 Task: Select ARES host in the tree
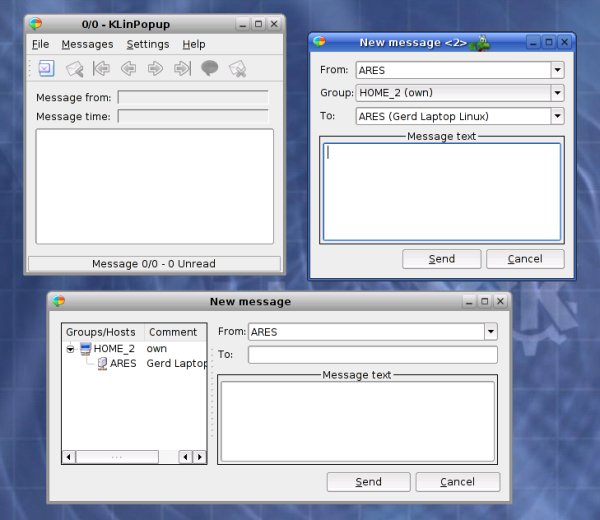(x=123, y=364)
